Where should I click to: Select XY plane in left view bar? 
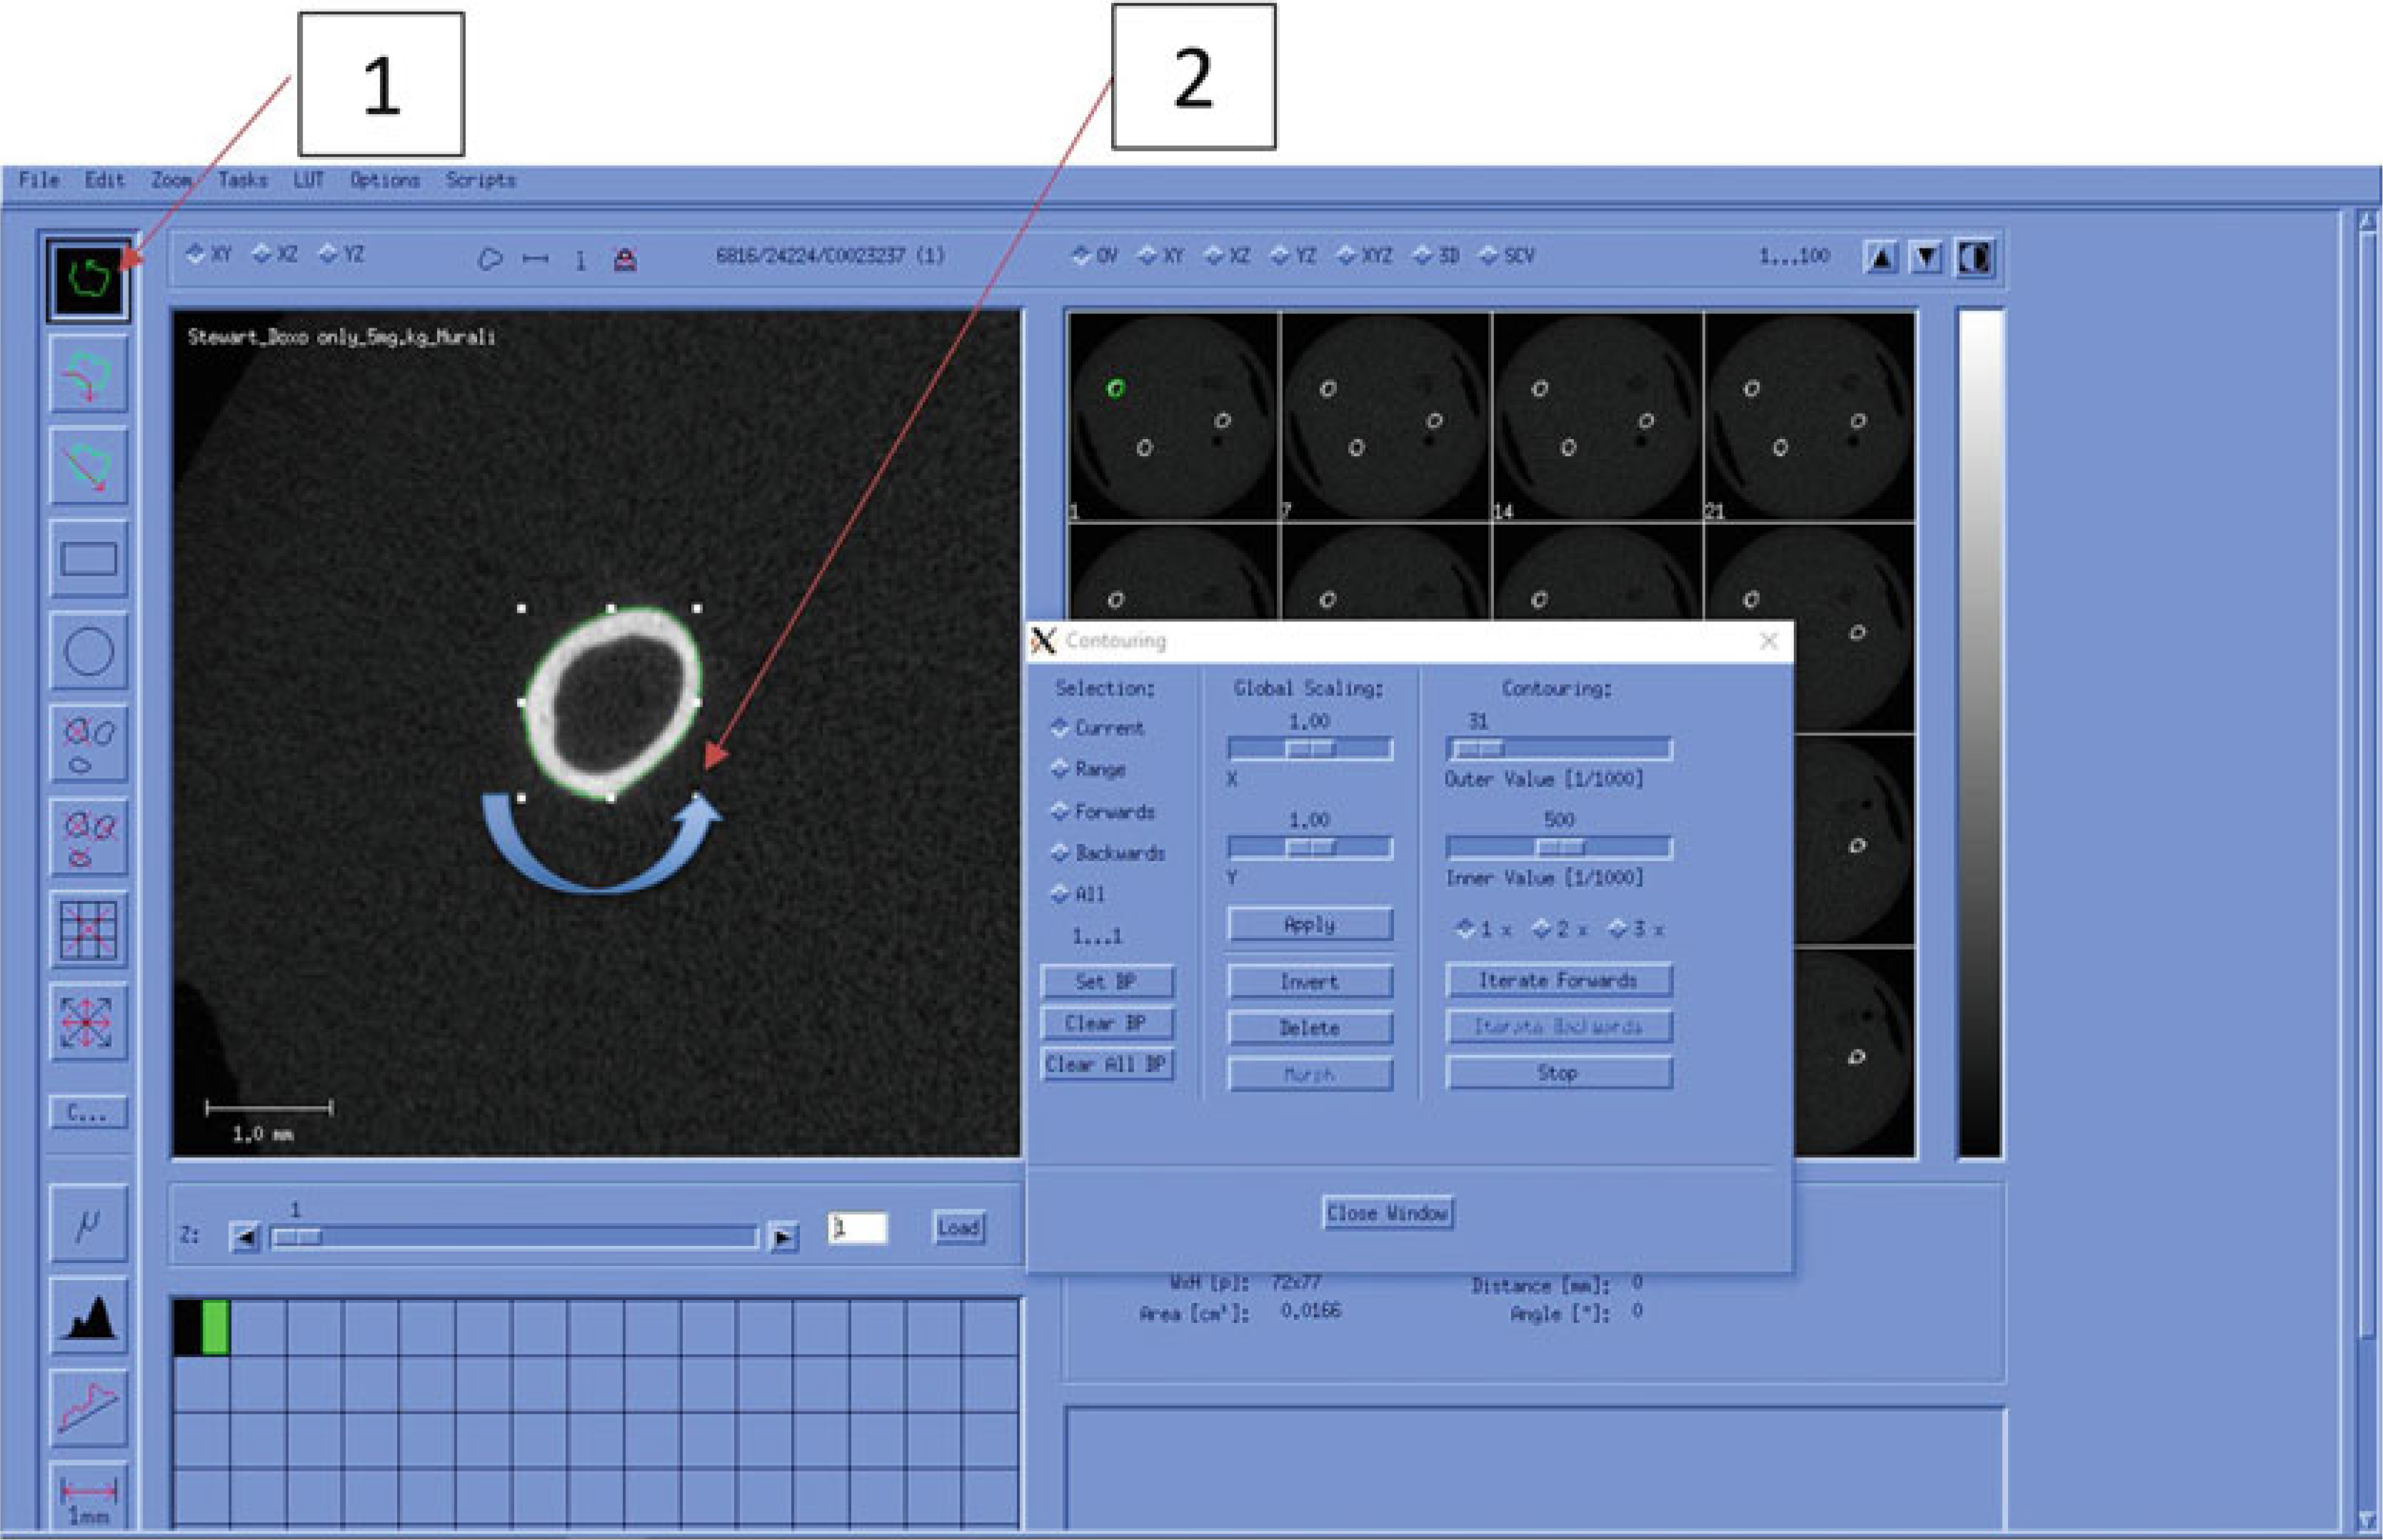click(x=209, y=254)
